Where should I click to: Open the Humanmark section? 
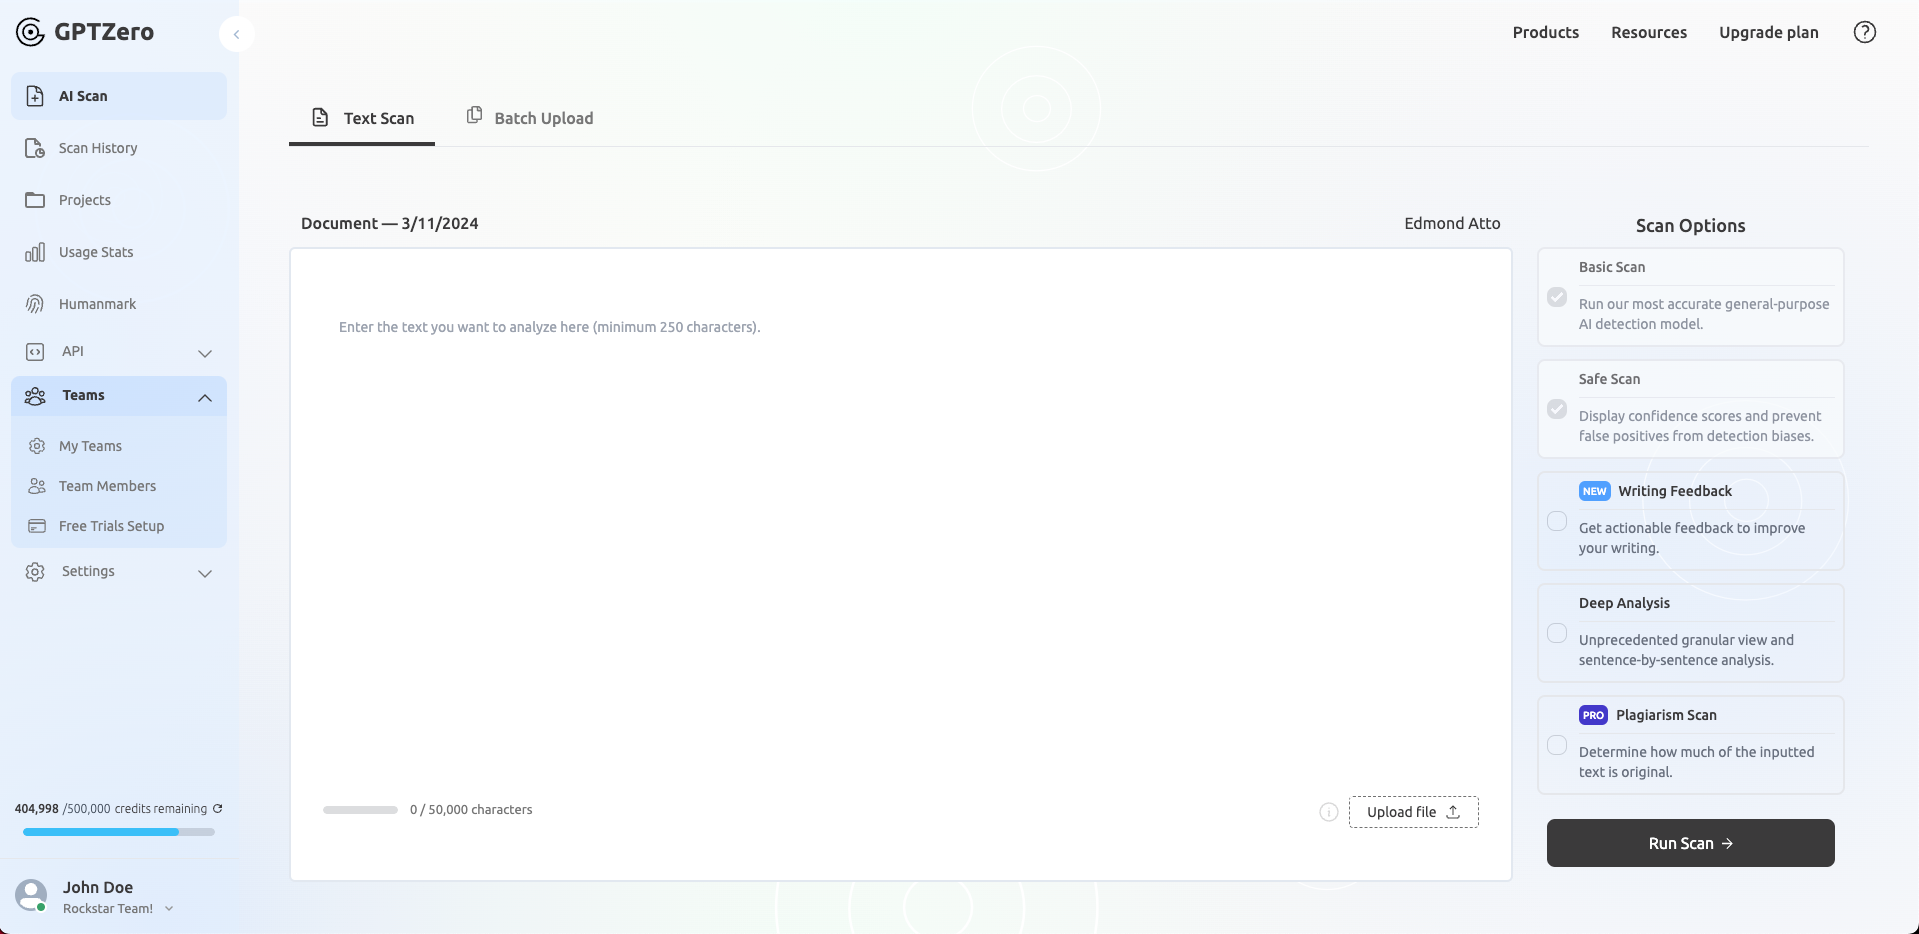tap(96, 303)
